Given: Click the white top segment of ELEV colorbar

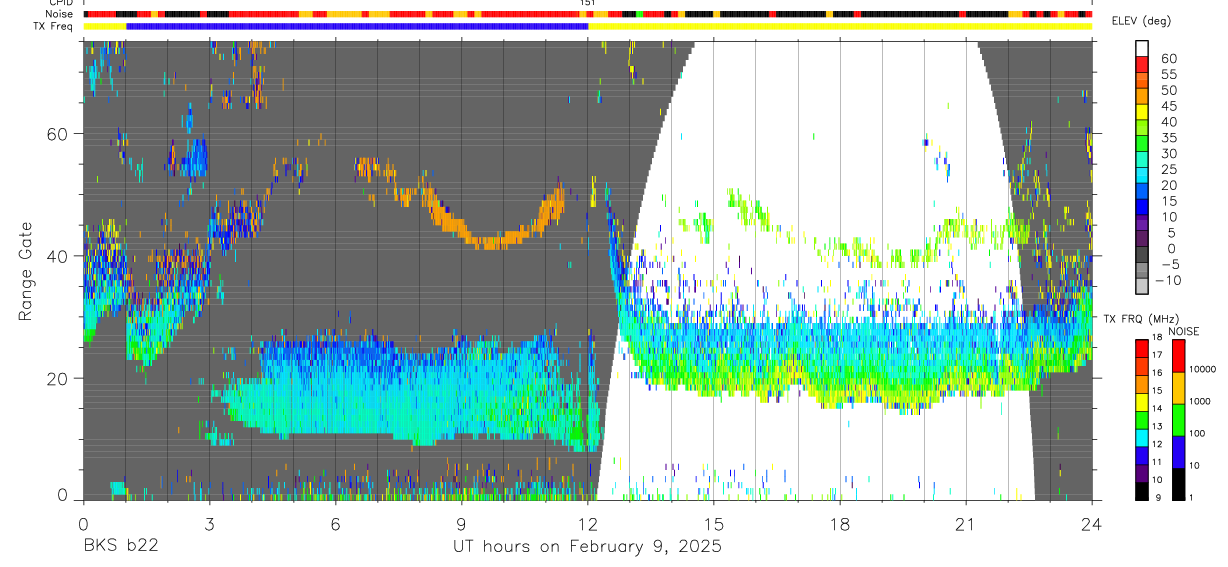Looking at the screenshot, I should click(x=1142, y=48).
